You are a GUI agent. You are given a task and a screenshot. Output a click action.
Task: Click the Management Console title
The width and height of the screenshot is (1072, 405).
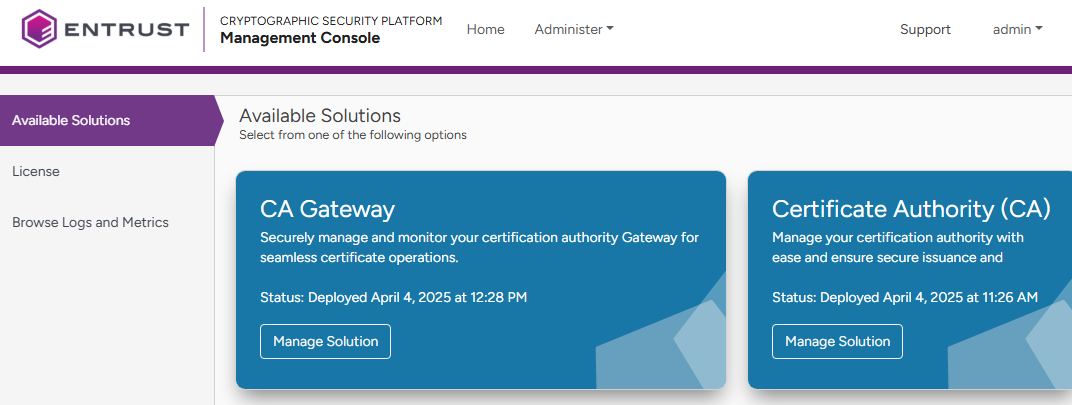[300, 38]
